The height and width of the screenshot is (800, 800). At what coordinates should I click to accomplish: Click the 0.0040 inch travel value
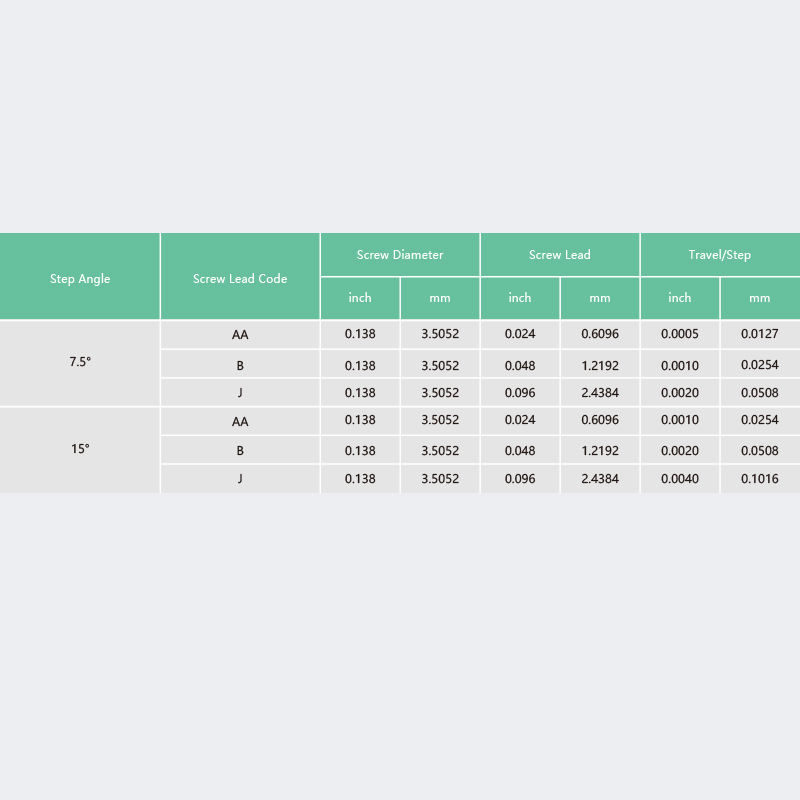(680, 479)
